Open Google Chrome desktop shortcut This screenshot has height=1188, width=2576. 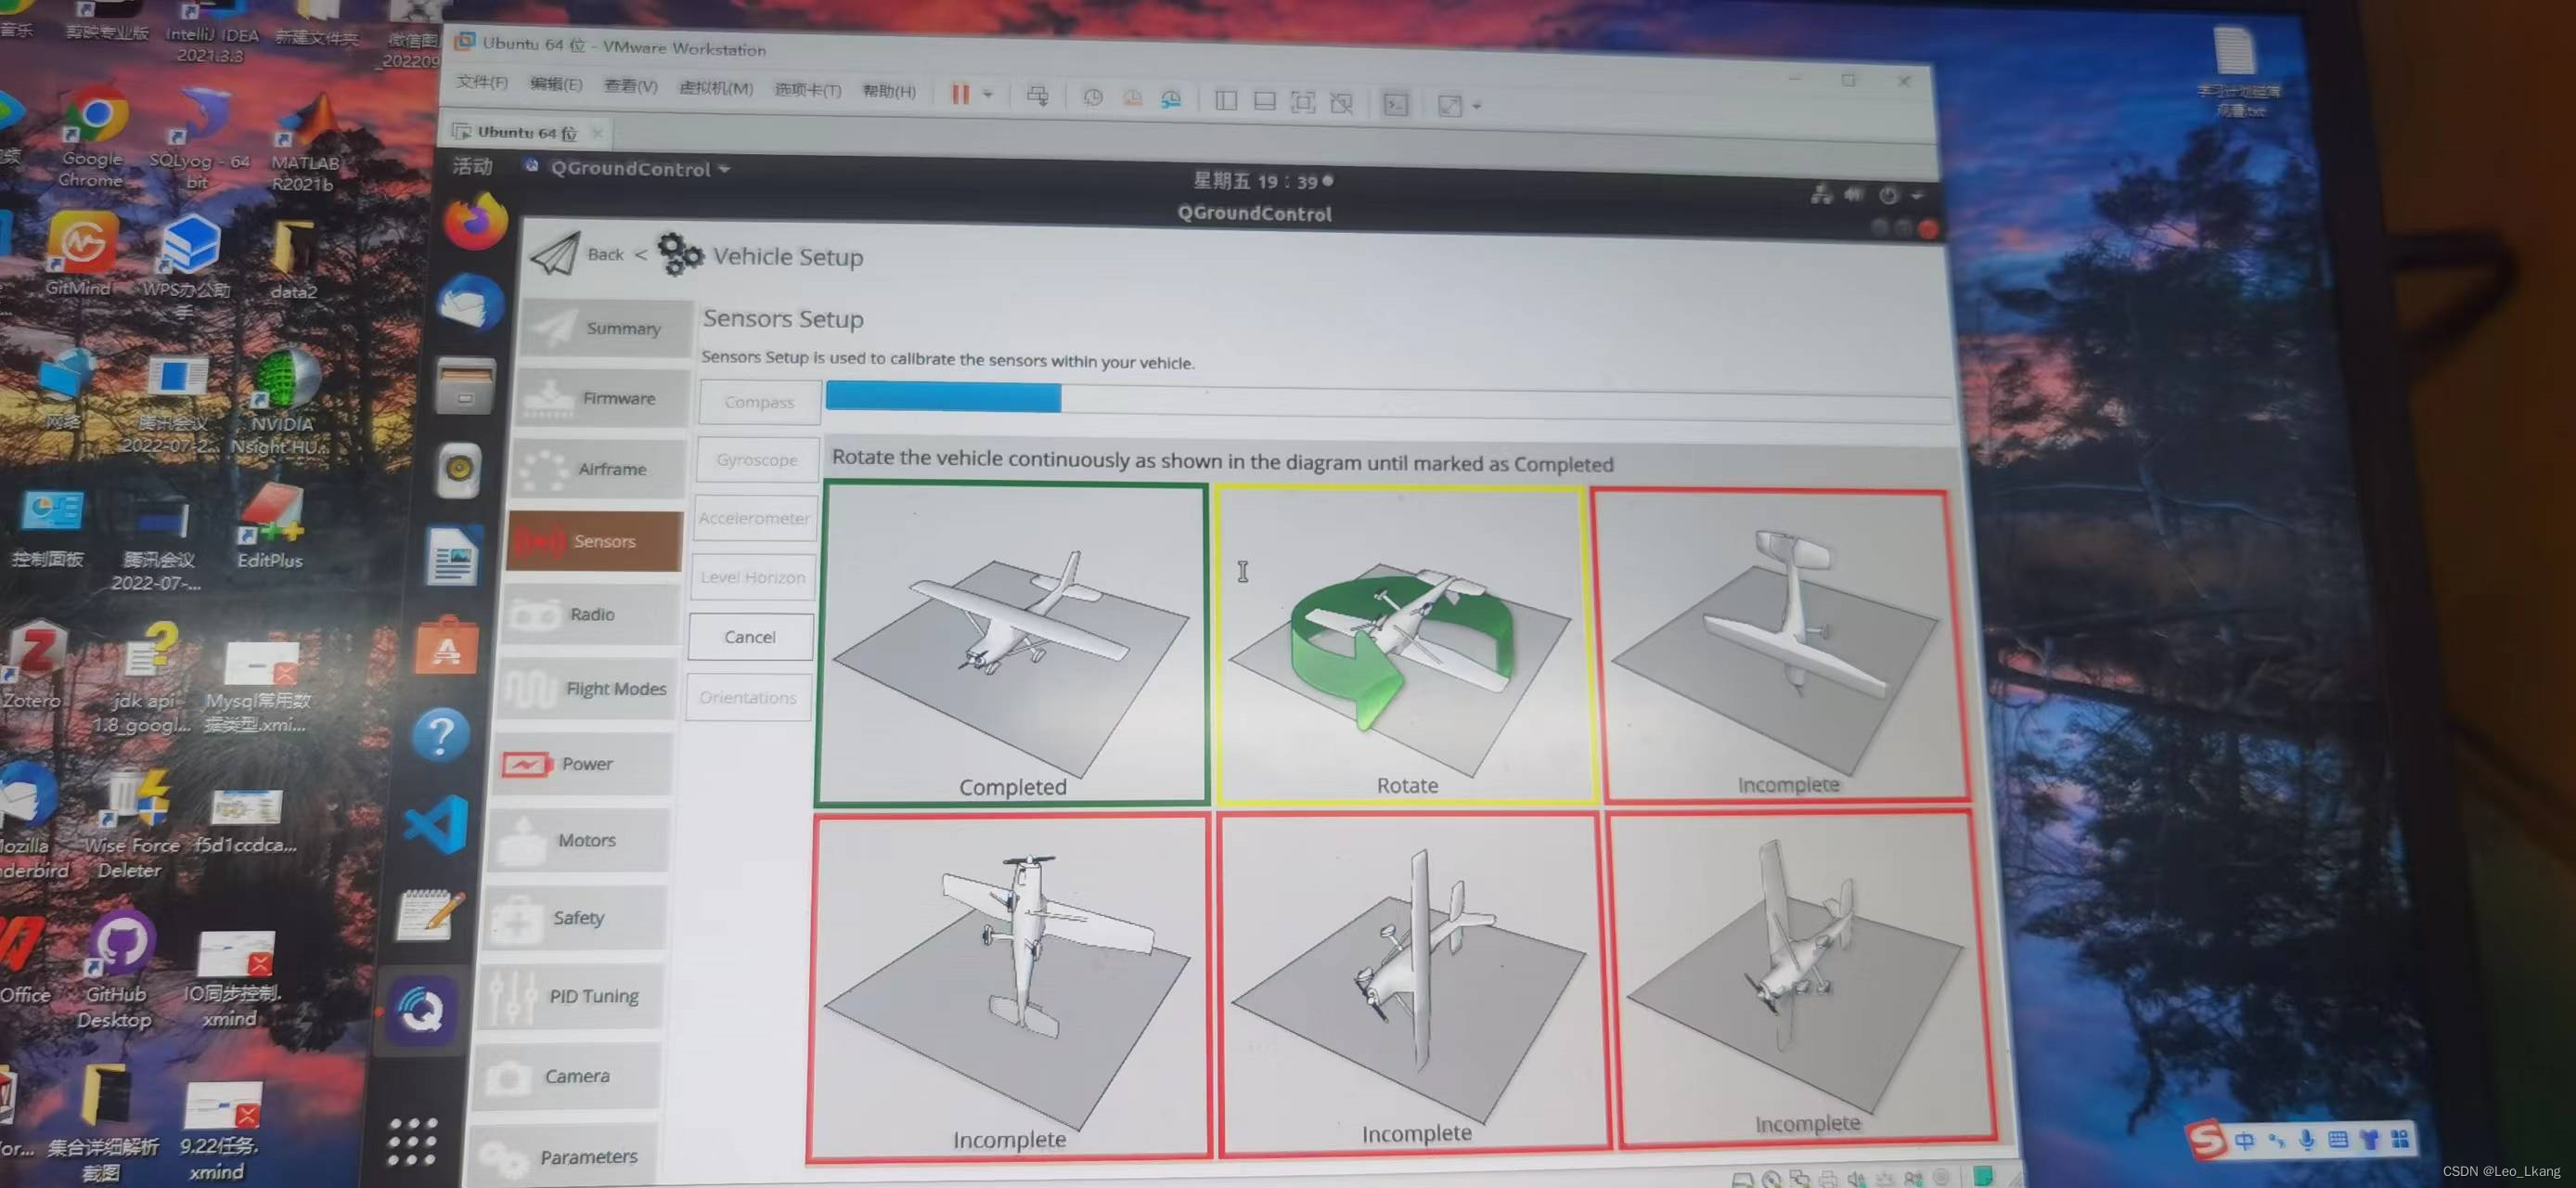[x=92, y=137]
